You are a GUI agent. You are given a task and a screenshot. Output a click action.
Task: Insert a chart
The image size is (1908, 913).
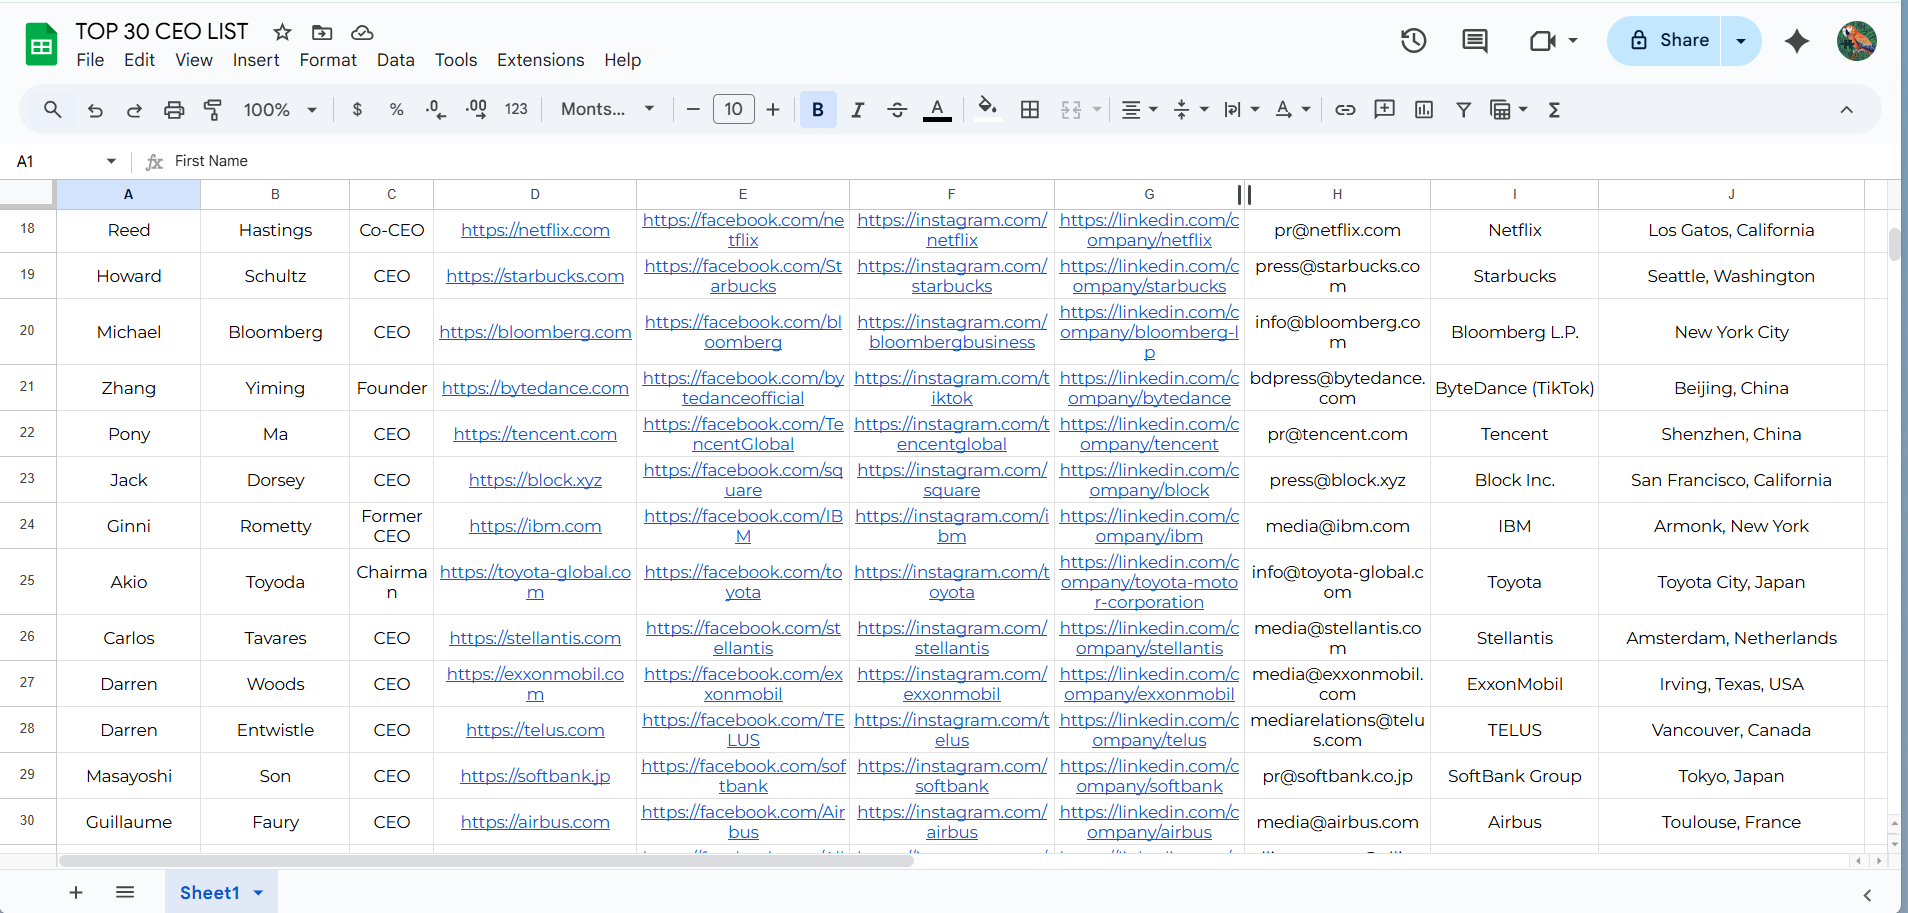(x=1424, y=110)
